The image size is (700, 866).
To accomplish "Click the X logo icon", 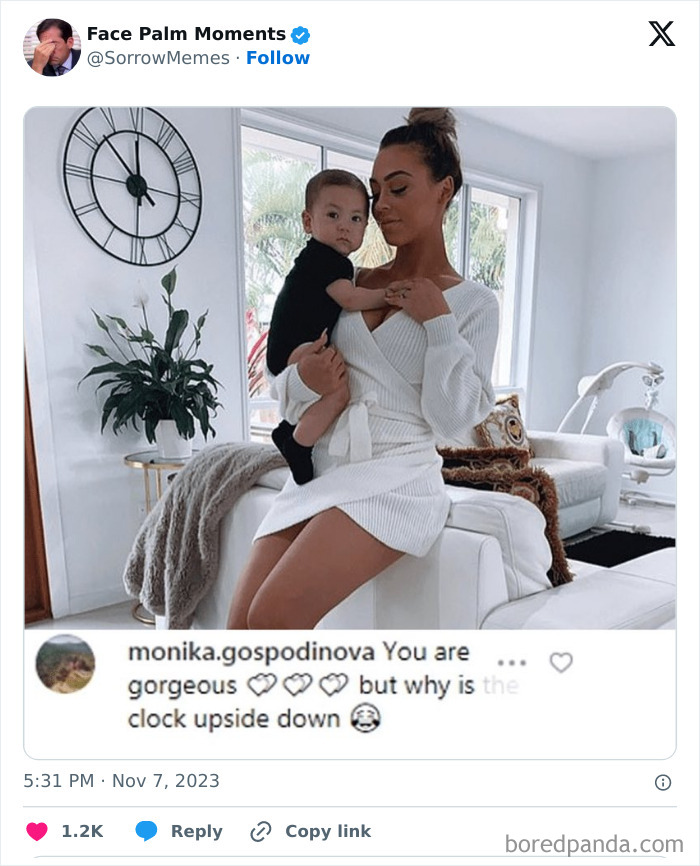I will 661,34.
